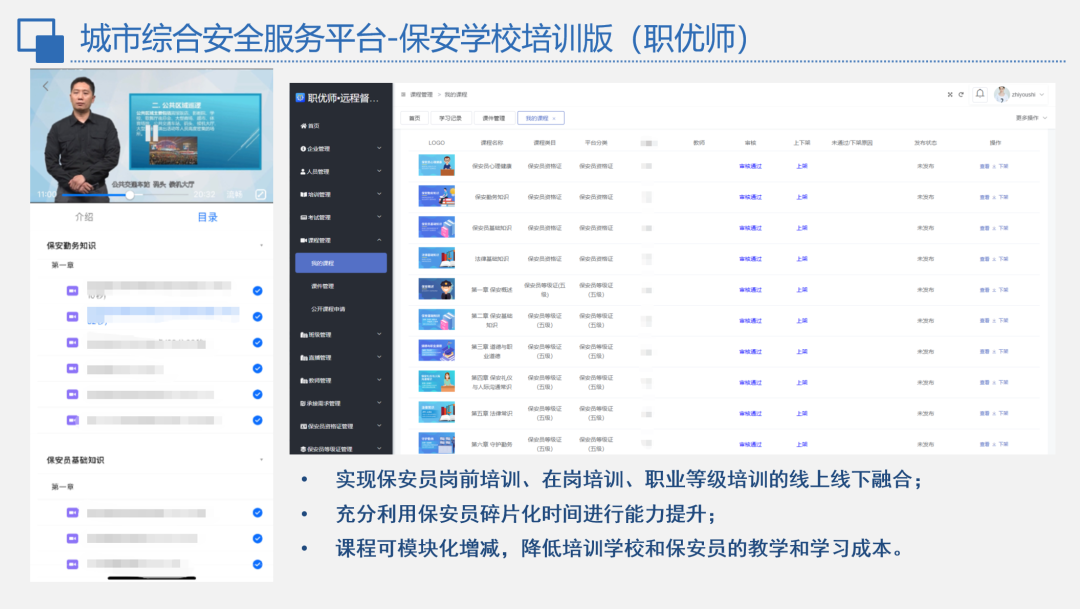
Task: Click 查看 in the 保安员基础知识 row
Action: pos(984,228)
